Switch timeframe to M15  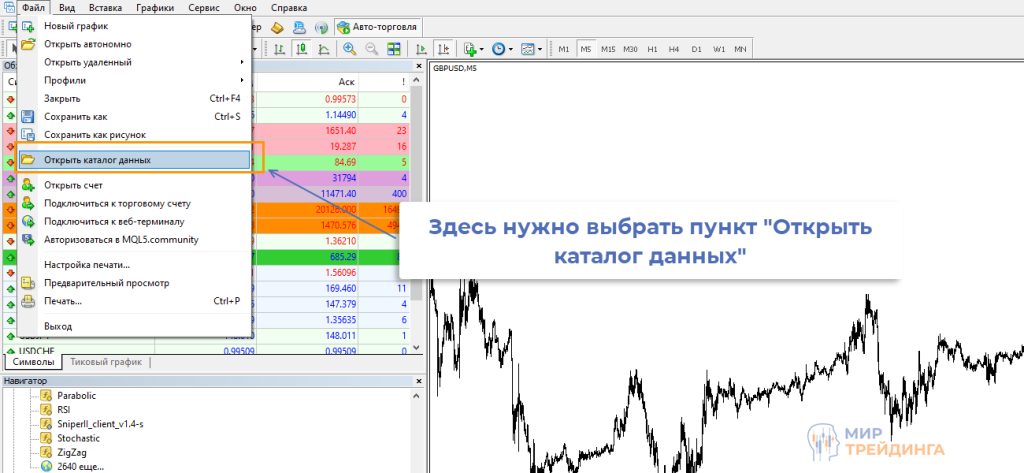click(x=608, y=48)
